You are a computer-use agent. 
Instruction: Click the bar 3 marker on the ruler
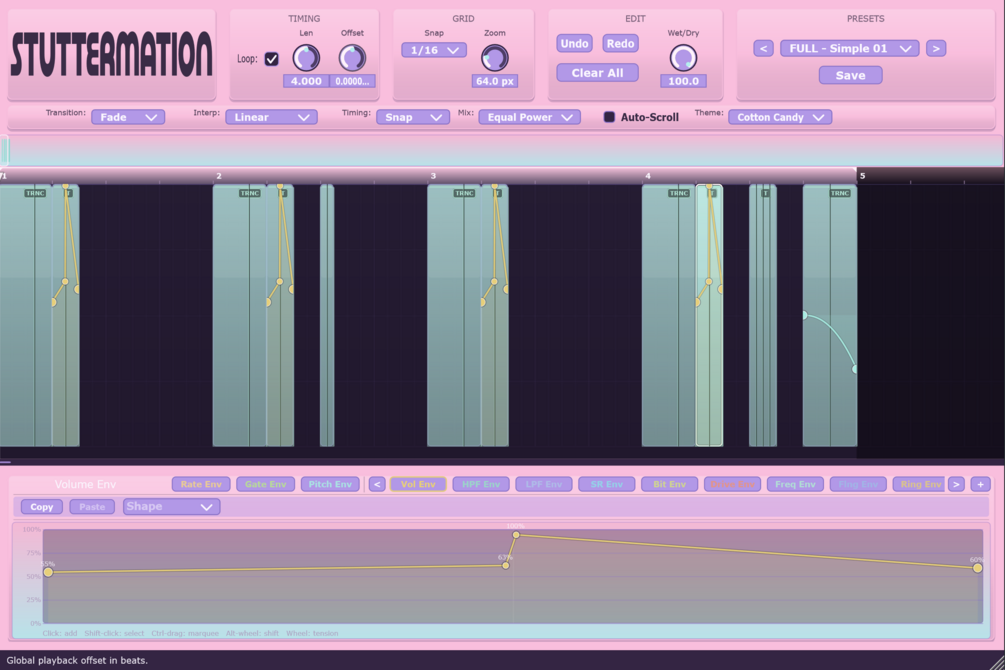coord(433,176)
